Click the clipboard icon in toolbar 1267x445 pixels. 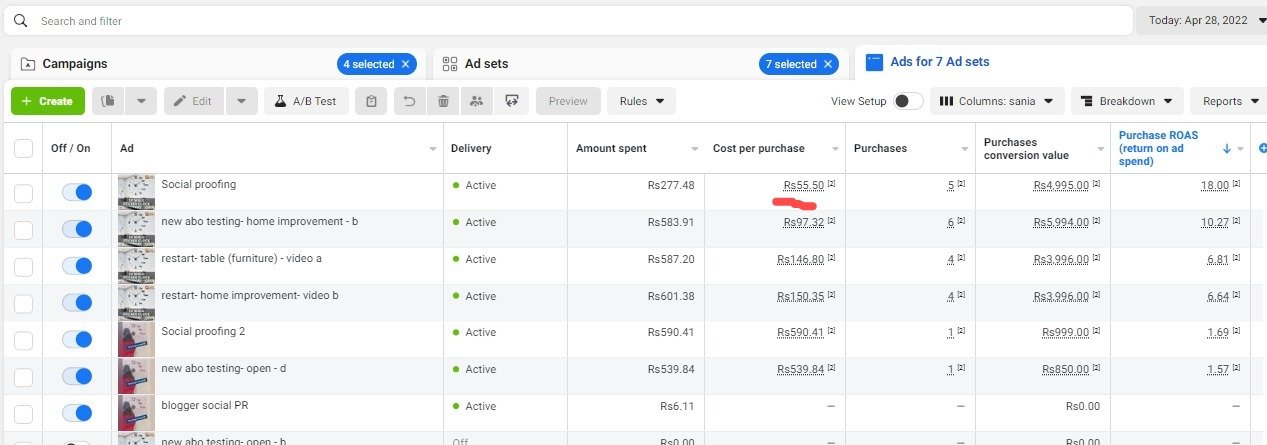click(371, 101)
